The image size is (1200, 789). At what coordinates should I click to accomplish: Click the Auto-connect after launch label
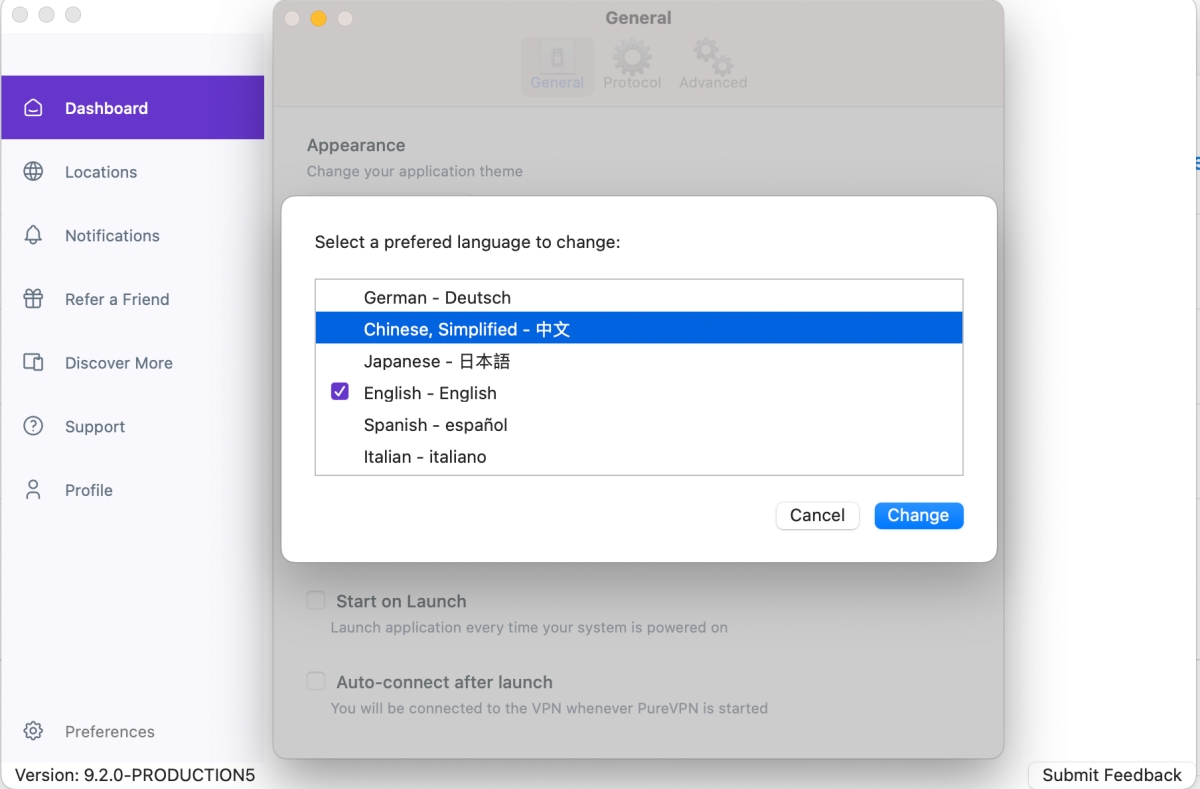444,682
